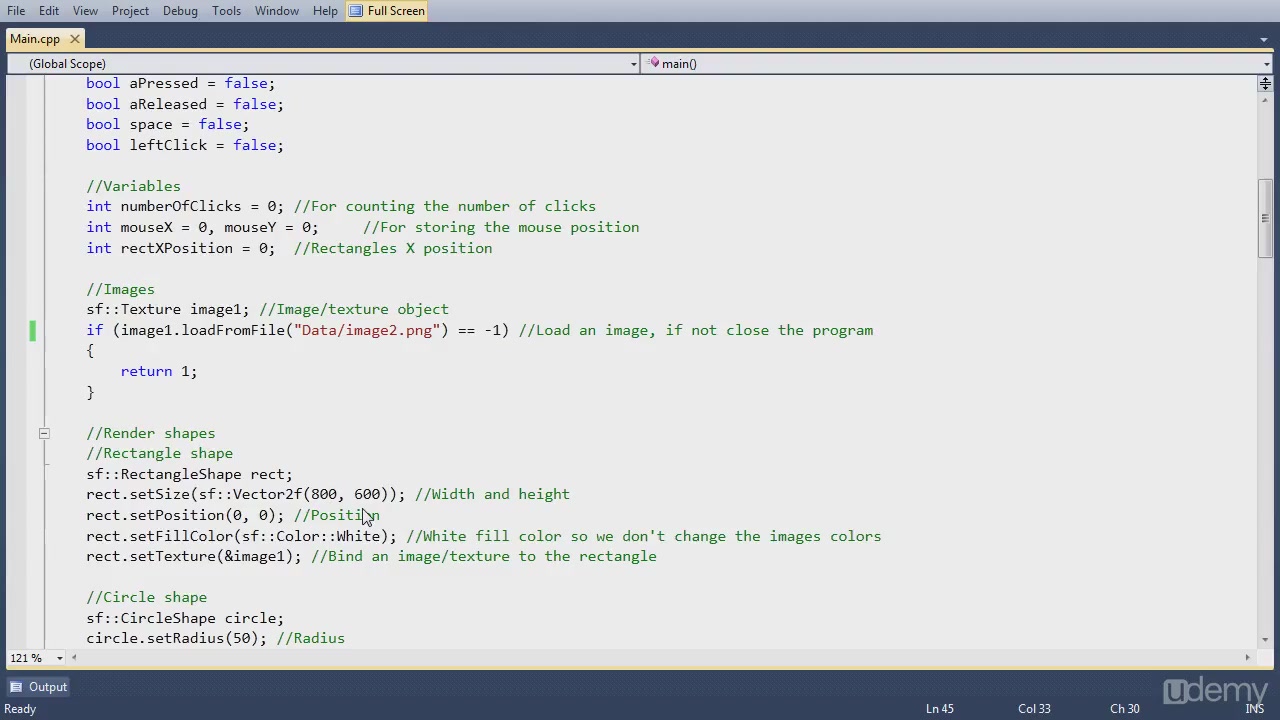Collapse the Render shapes code region
The height and width of the screenshot is (720, 1280).
click(44, 433)
